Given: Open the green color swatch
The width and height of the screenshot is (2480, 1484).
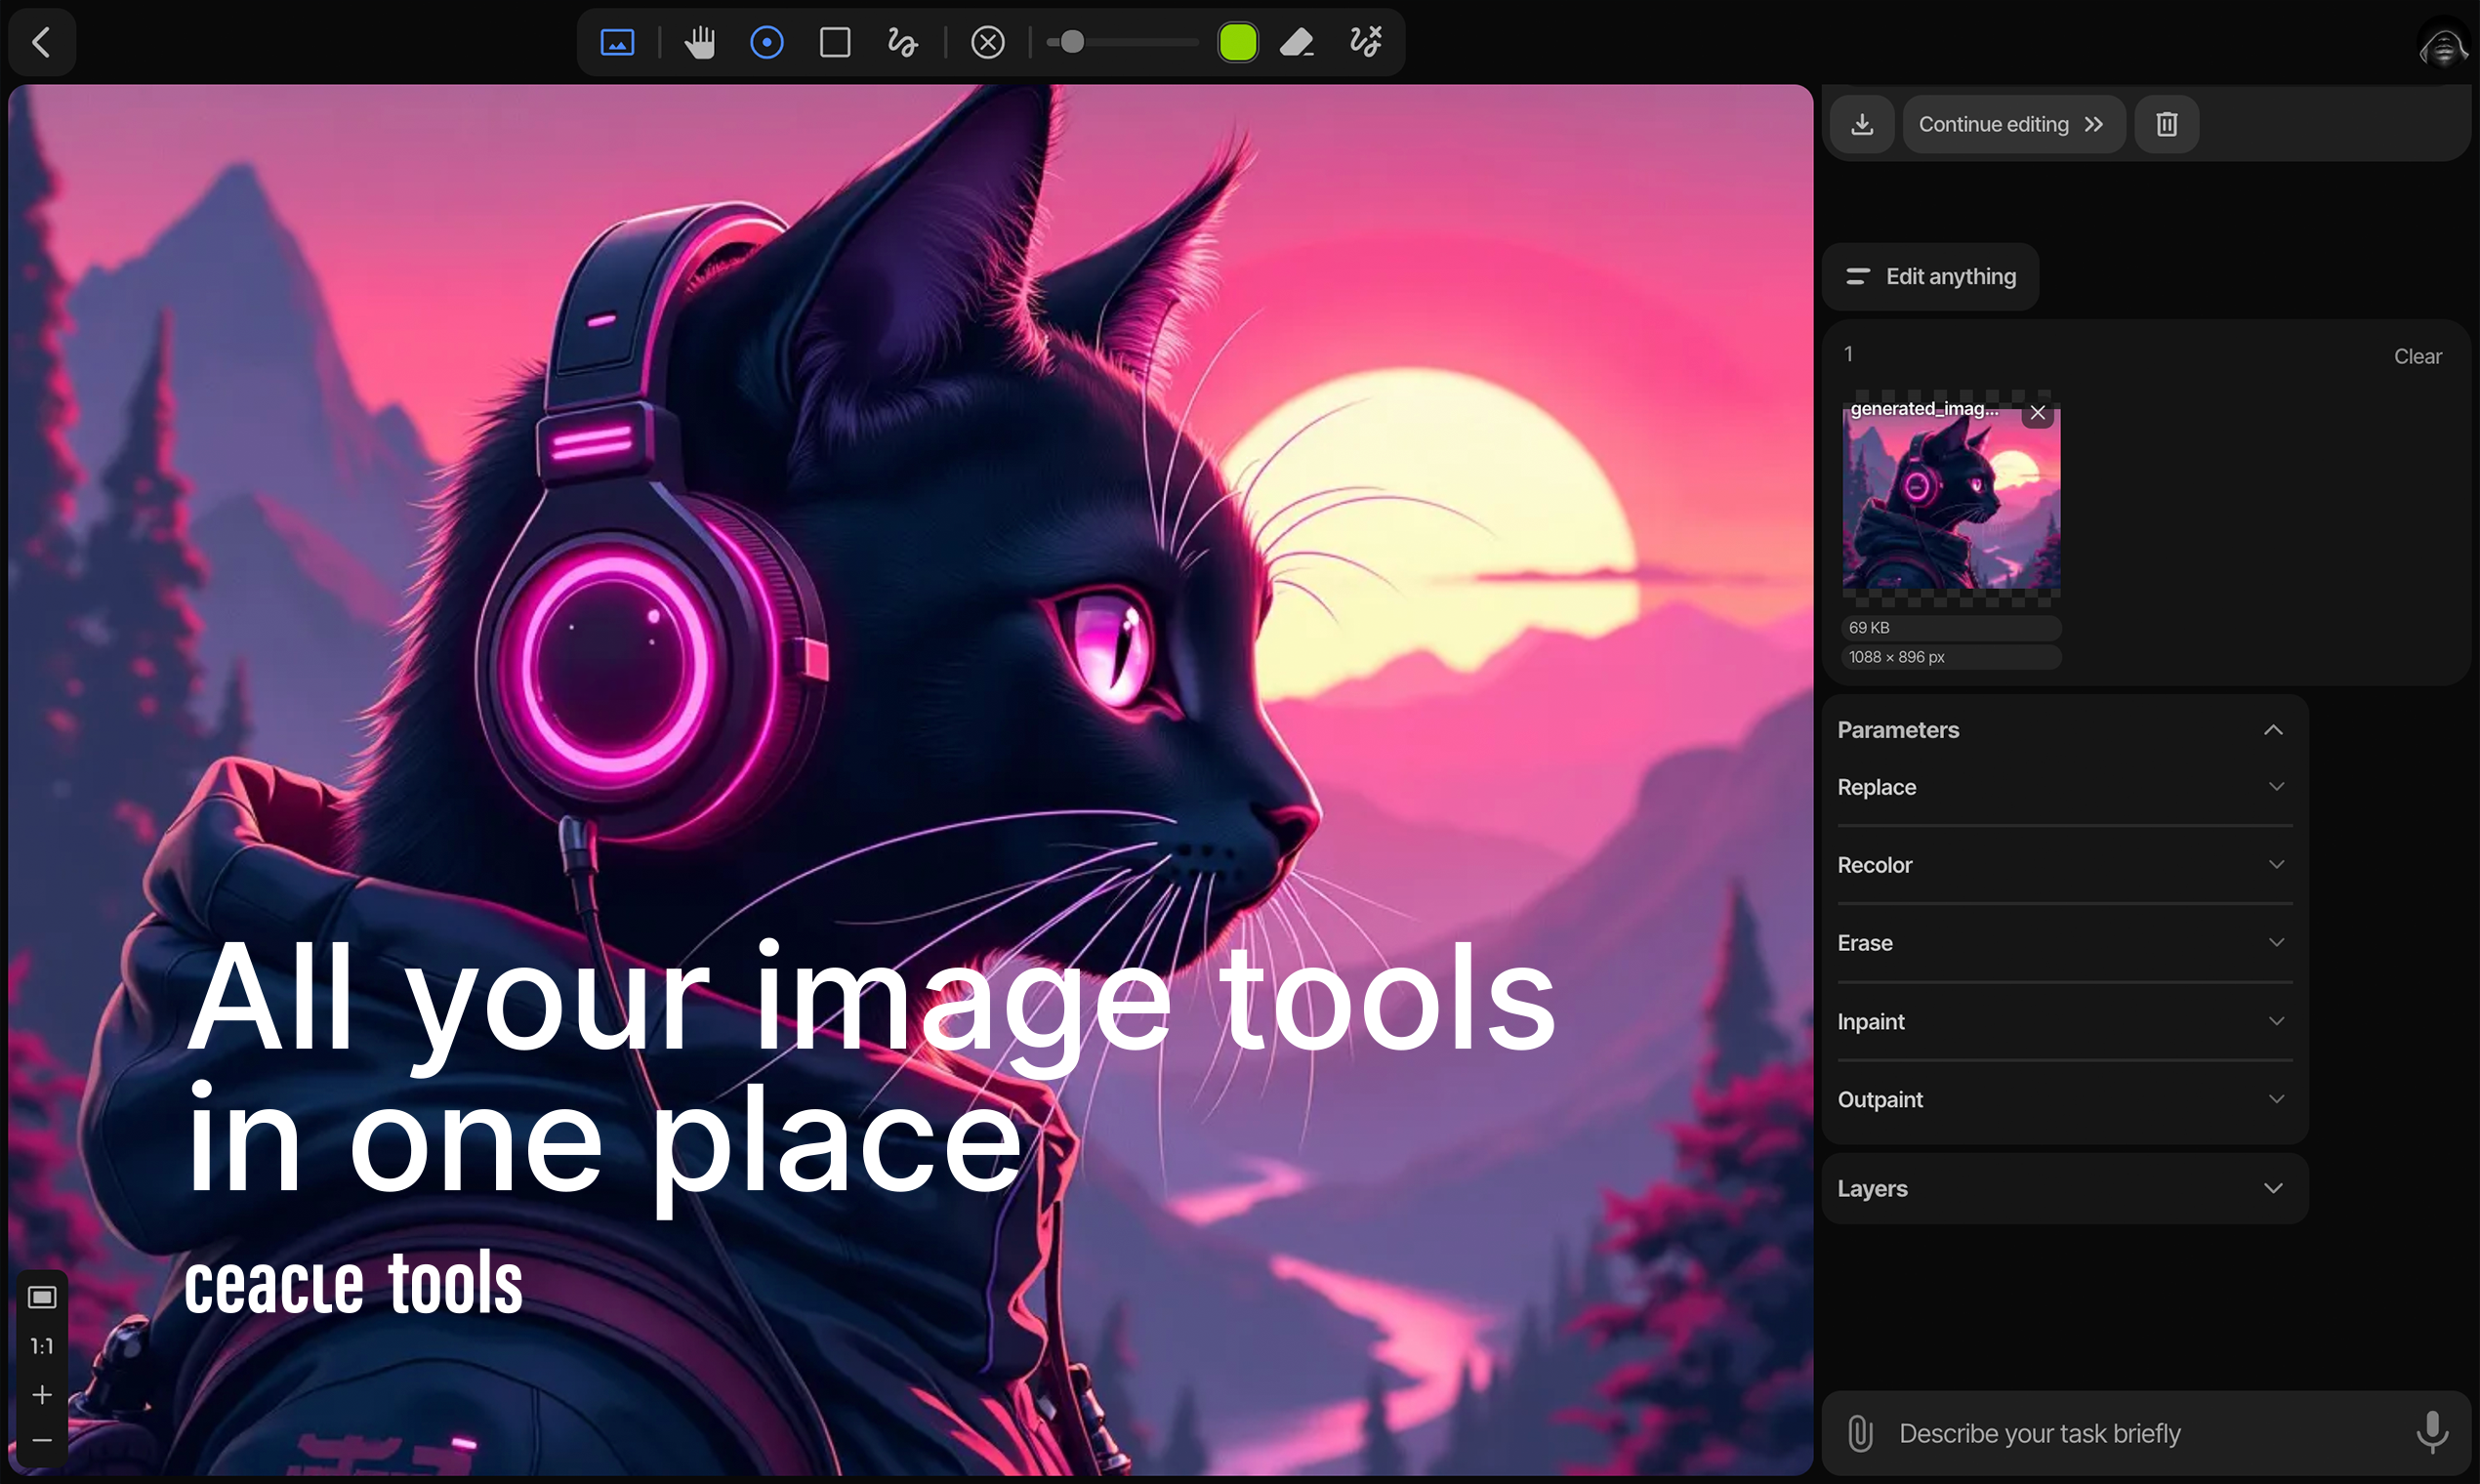Looking at the screenshot, I should [x=1237, y=42].
